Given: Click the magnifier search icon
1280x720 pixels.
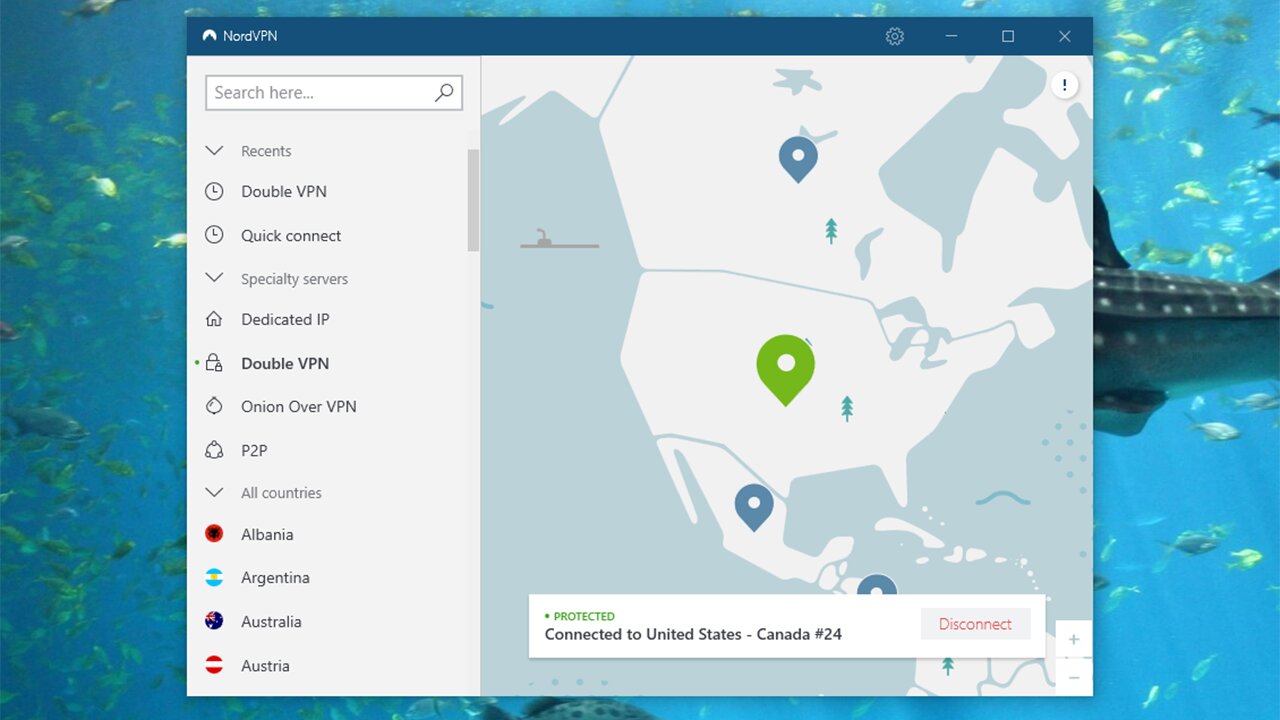Looking at the screenshot, I should click(x=444, y=93).
